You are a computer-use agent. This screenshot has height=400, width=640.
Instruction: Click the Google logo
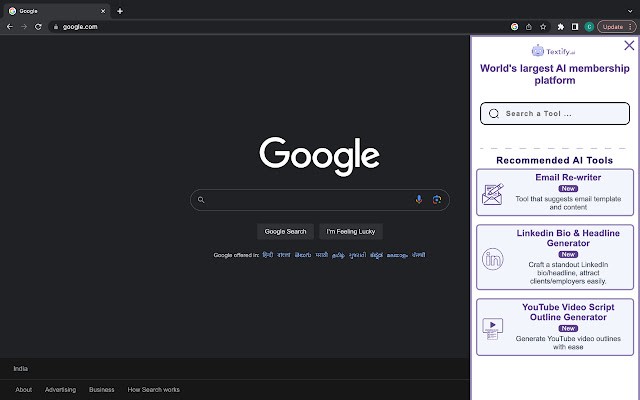[320, 156]
